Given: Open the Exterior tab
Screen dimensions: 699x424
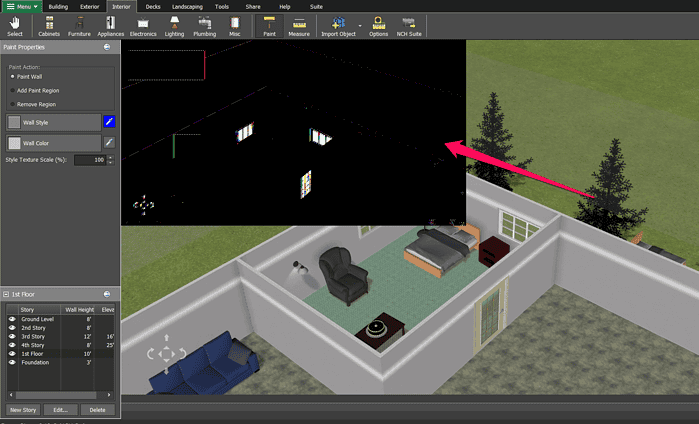Looking at the screenshot, I should 90,7.
